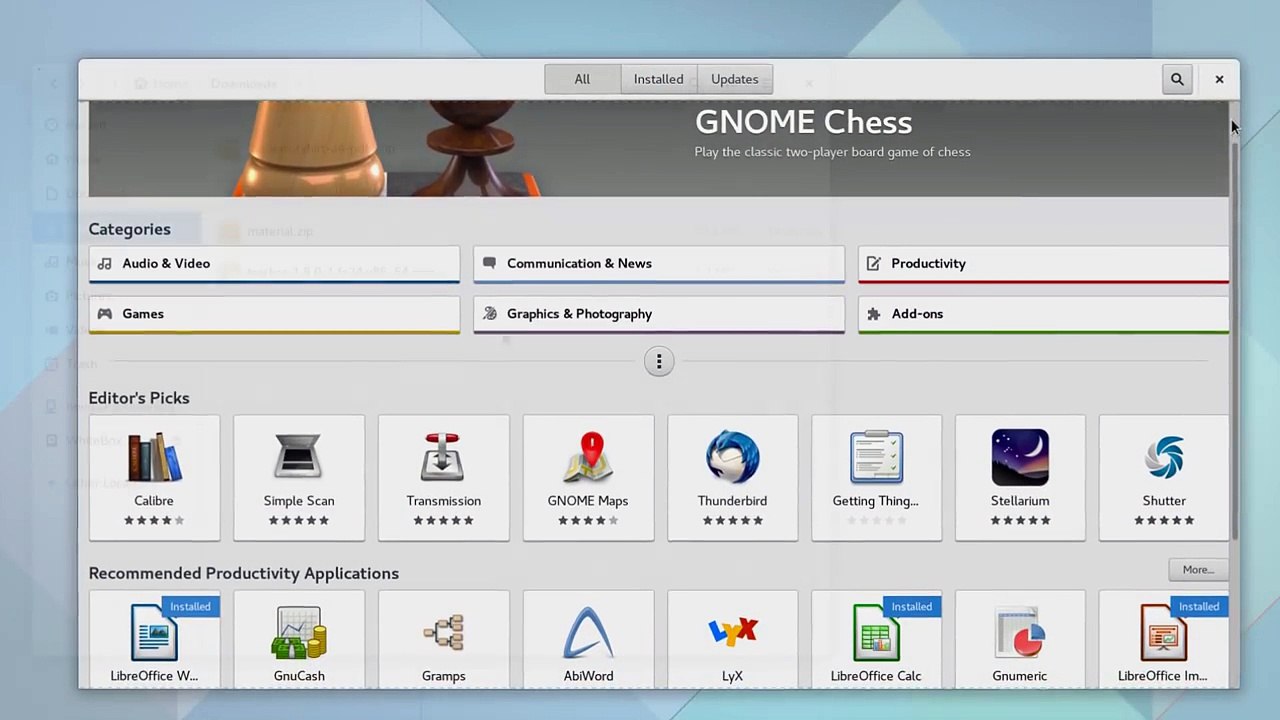Click the "GnuCash" app name
Screen dimensions: 1280x720
point(299,676)
